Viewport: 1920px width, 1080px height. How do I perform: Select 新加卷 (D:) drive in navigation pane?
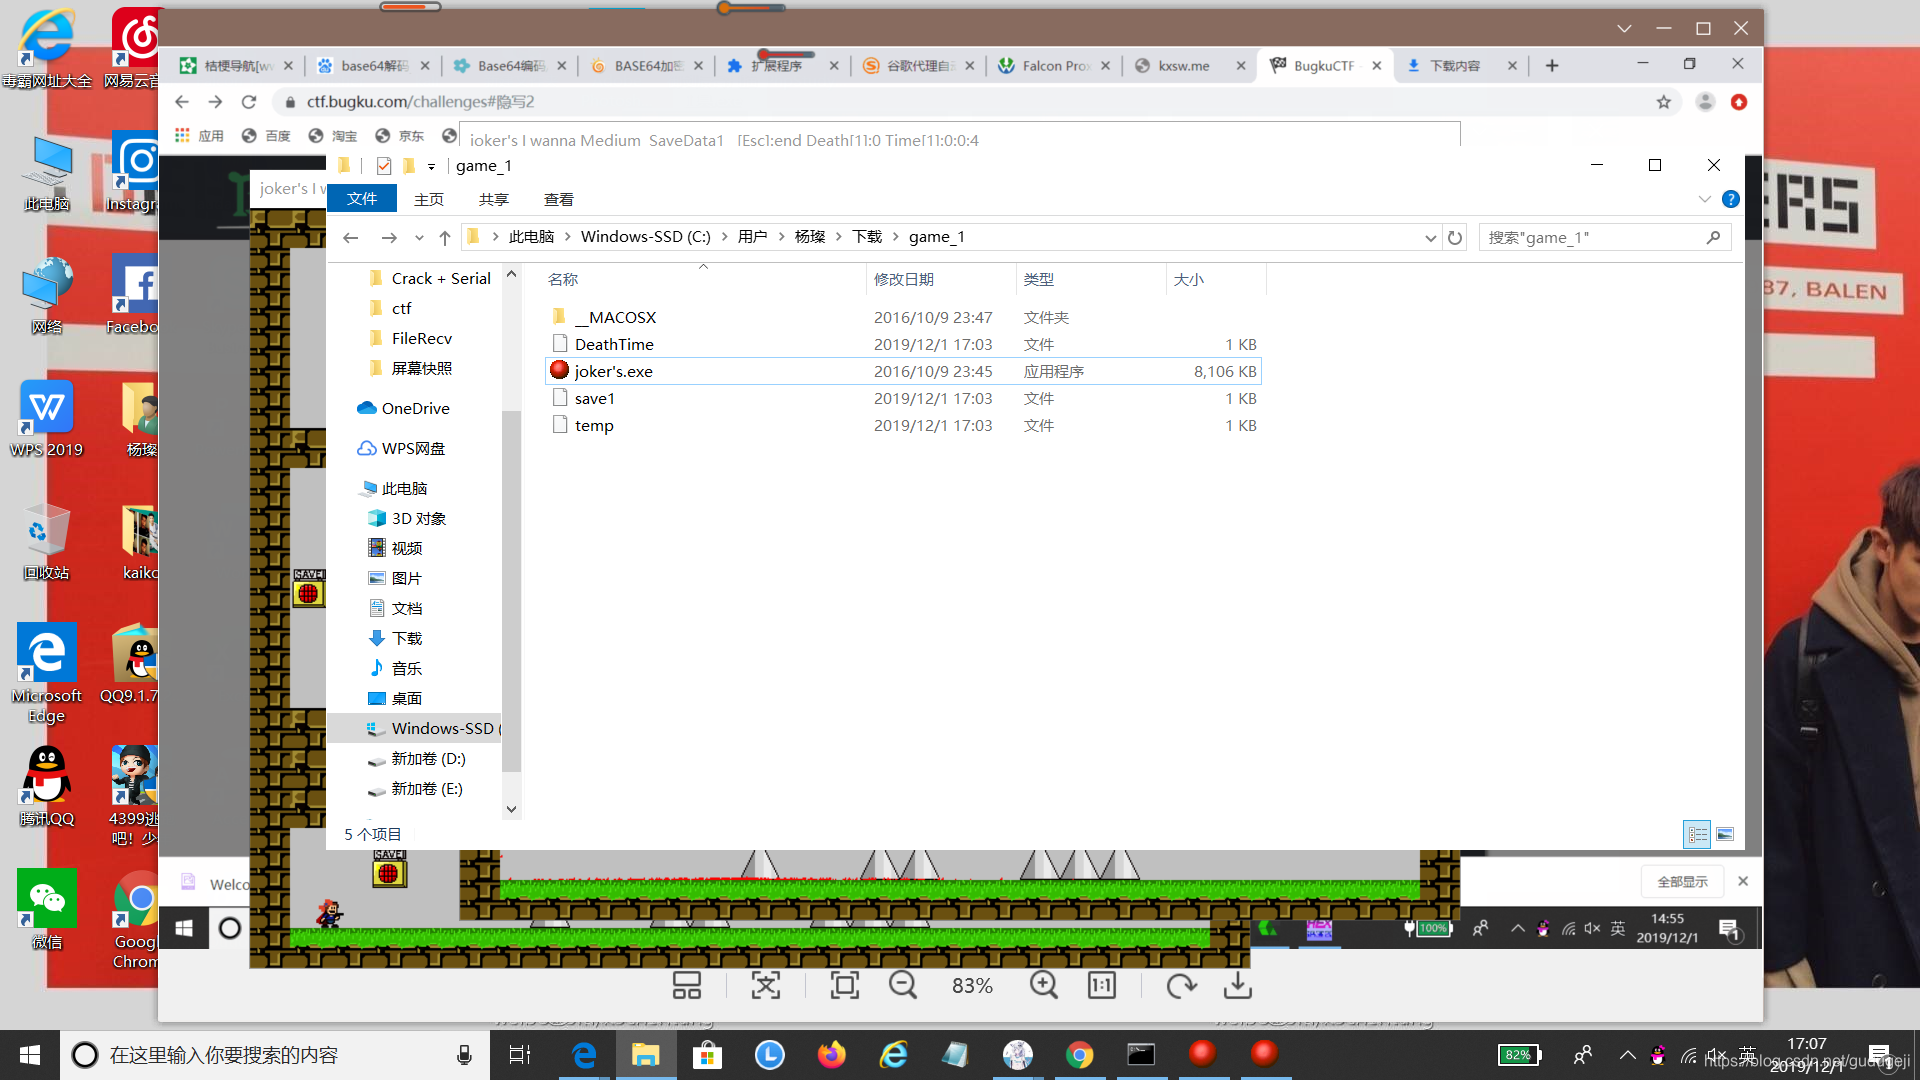(x=417, y=758)
